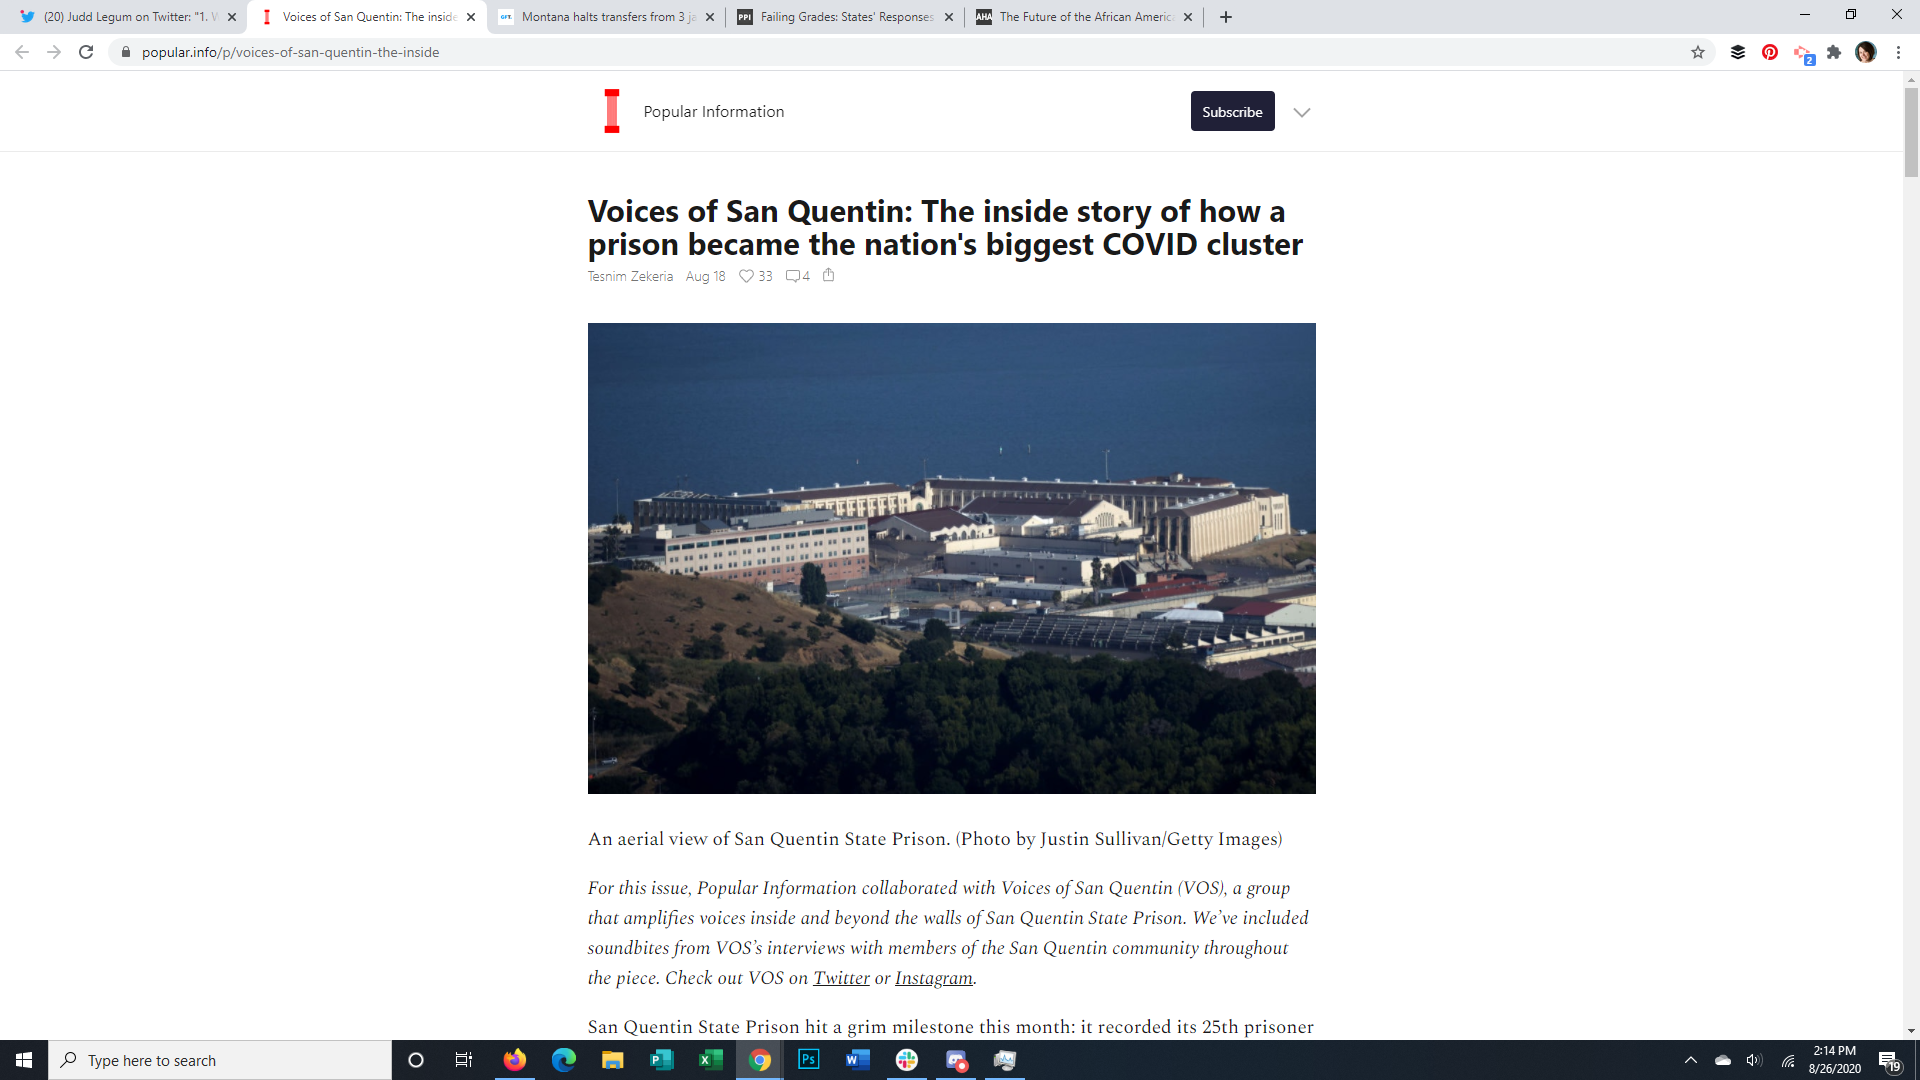Click the San Quentin aerial photo
This screenshot has height=1080, width=1920.
tap(951, 558)
